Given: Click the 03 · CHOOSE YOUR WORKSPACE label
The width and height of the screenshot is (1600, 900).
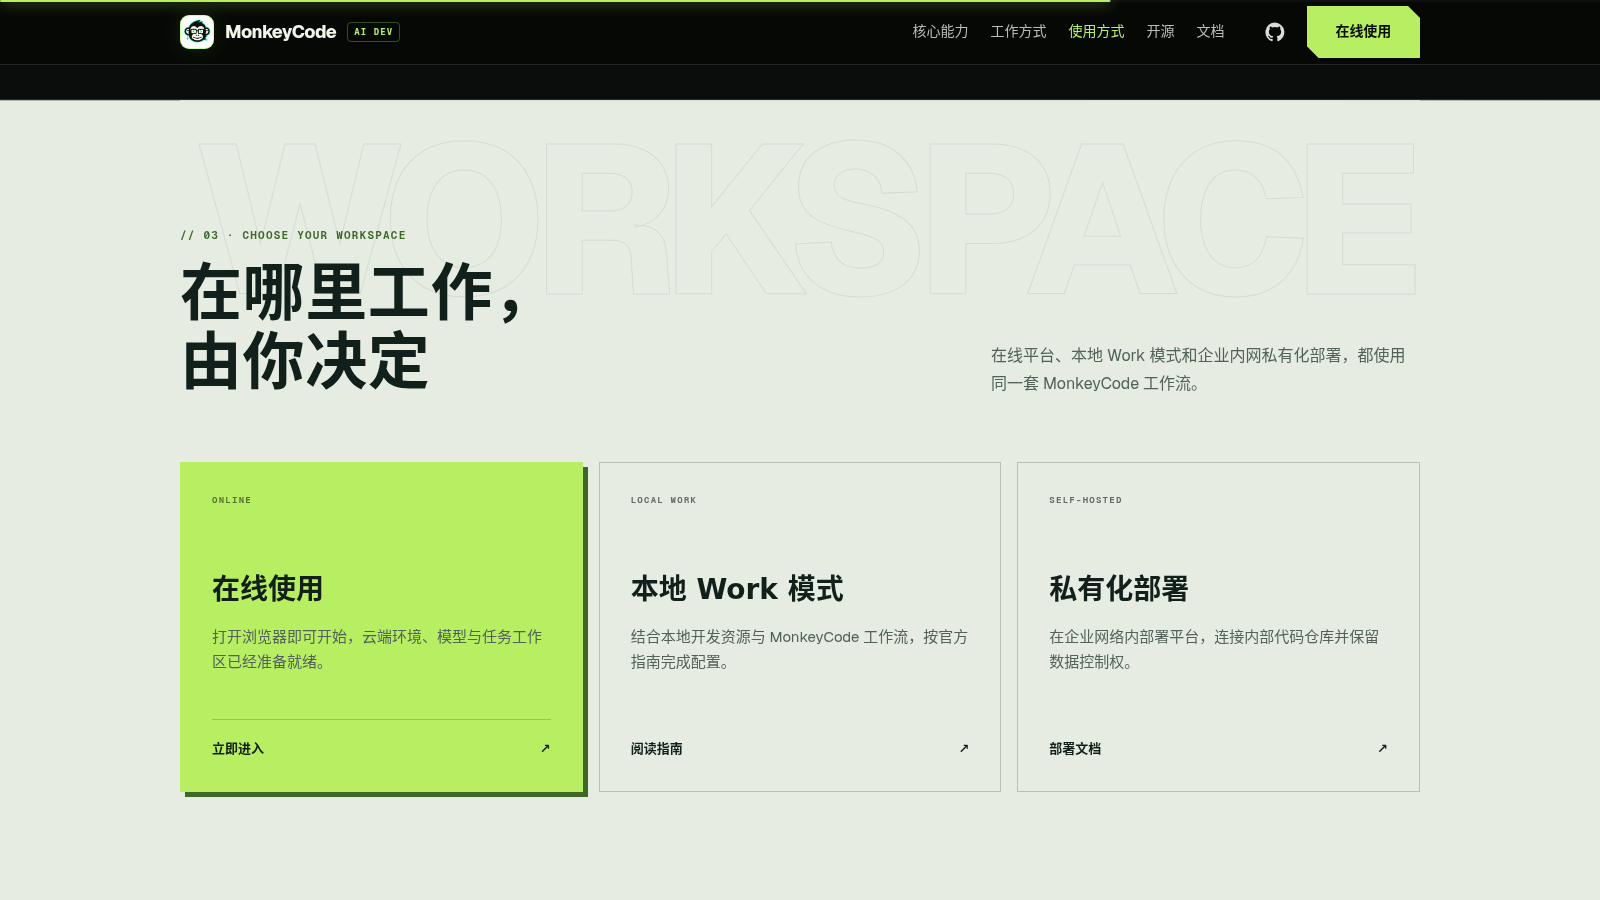Looking at the screenshot, I should click(293, 236).
